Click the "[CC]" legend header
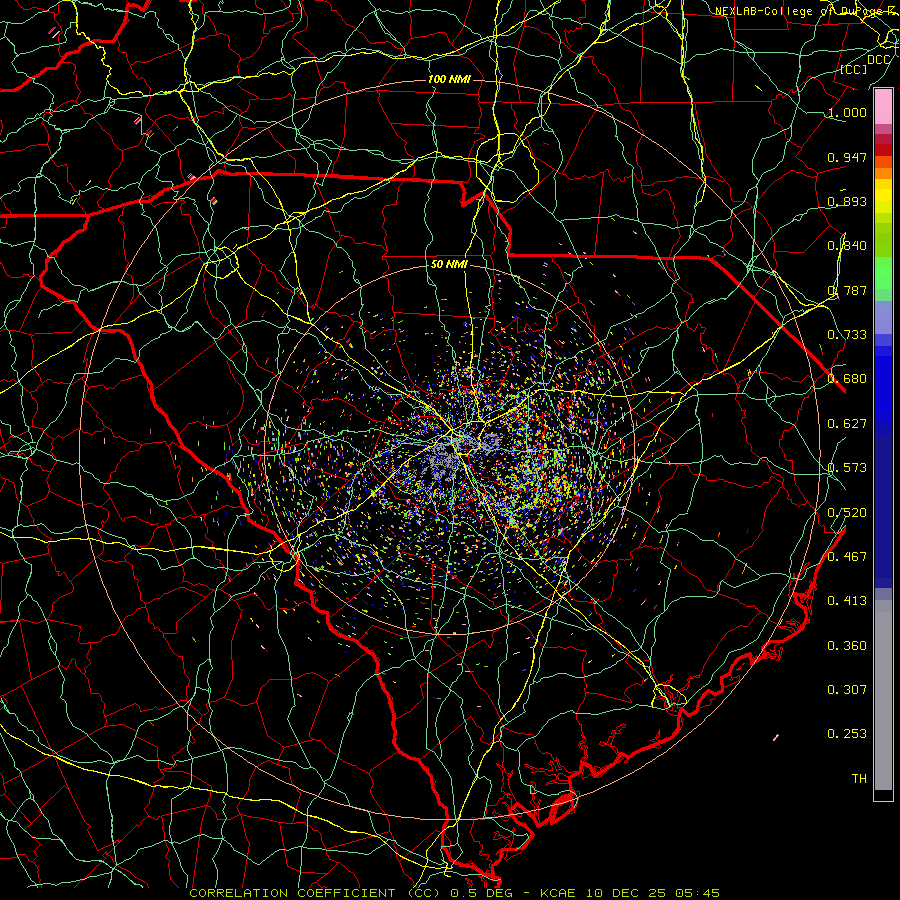This screenshot has height=900, width=900. 854,69
